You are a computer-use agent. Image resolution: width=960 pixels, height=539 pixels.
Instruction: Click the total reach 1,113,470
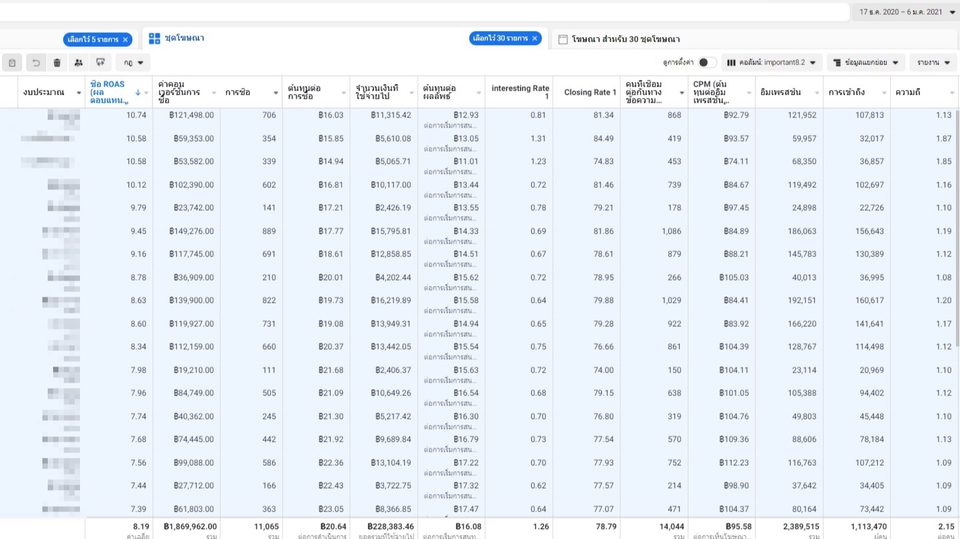pyautogui.click(x=868, y=526)
